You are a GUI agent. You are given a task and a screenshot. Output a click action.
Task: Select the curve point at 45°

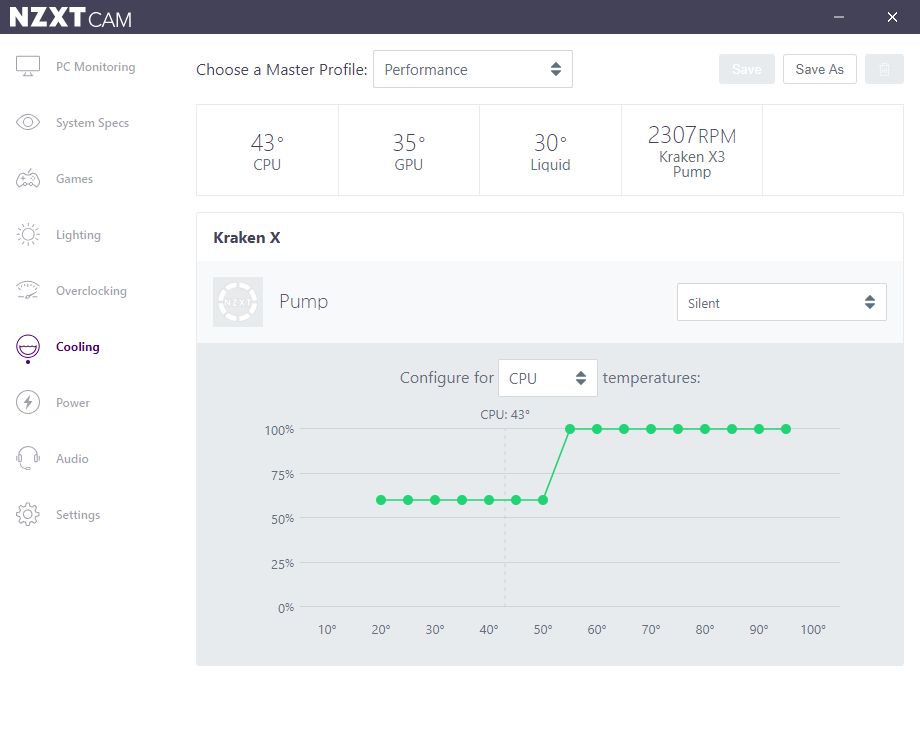click(516, 500)
